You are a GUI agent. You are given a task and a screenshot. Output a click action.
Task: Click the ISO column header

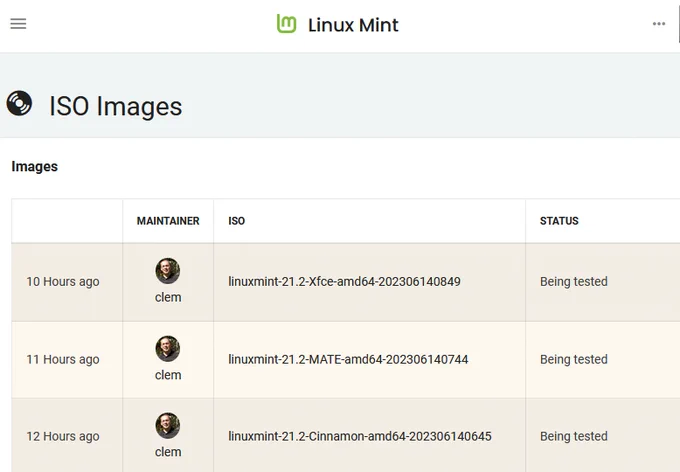pyautogui.click(x=236, y=221)
